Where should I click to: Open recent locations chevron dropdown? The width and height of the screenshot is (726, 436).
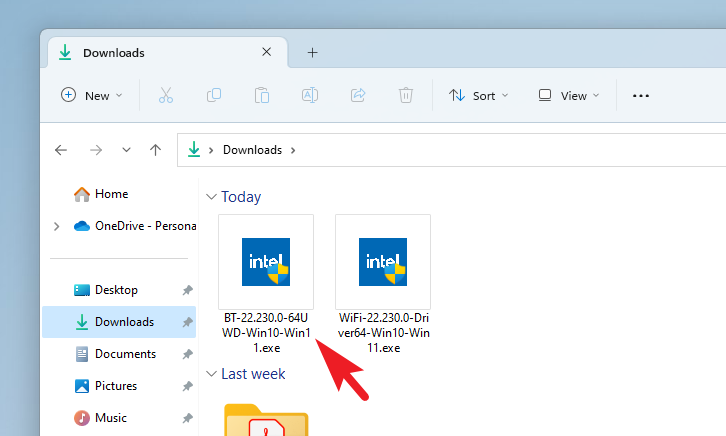point(126,150)
